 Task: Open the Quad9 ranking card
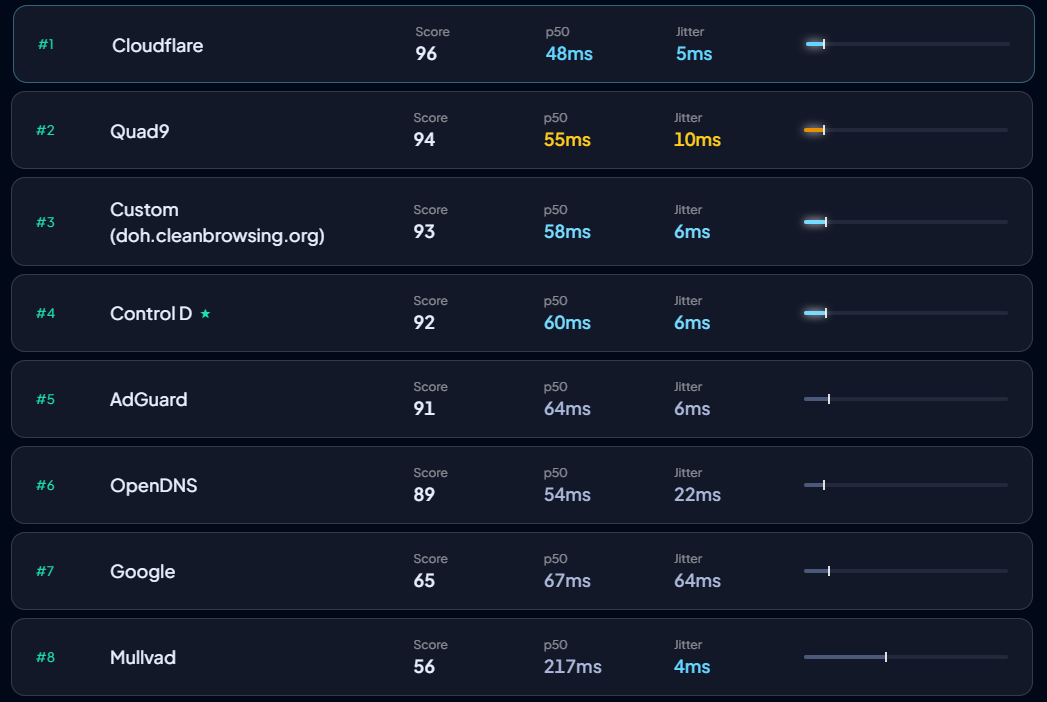click(521, 130)
